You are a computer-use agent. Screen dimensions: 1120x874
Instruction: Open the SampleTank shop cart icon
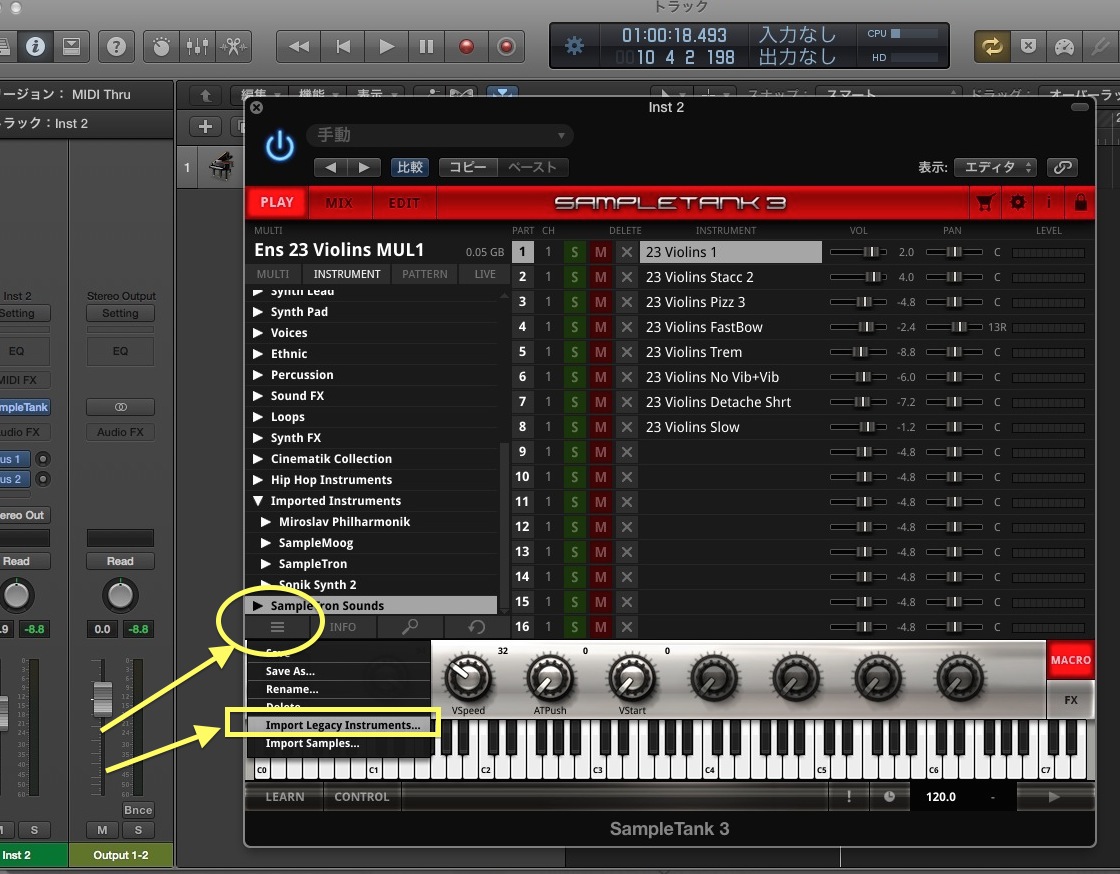pos(985,203)
